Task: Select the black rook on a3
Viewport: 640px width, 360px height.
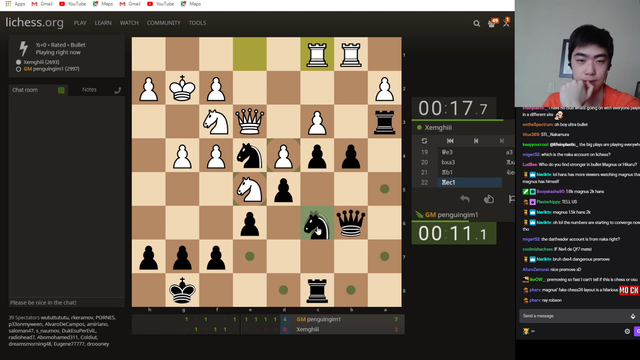Action: click(384, 121)
